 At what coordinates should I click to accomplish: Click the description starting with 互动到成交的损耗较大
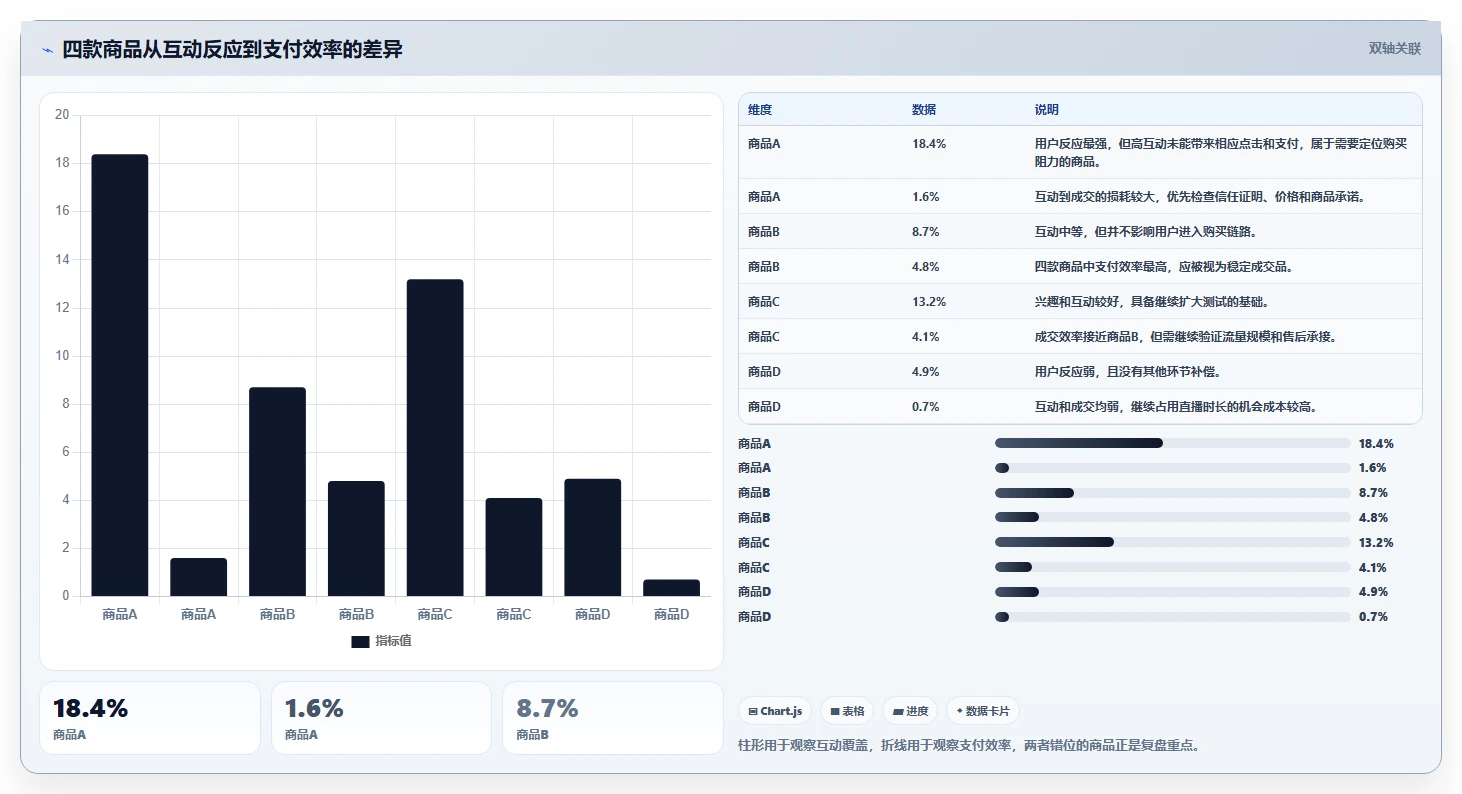1200,197
